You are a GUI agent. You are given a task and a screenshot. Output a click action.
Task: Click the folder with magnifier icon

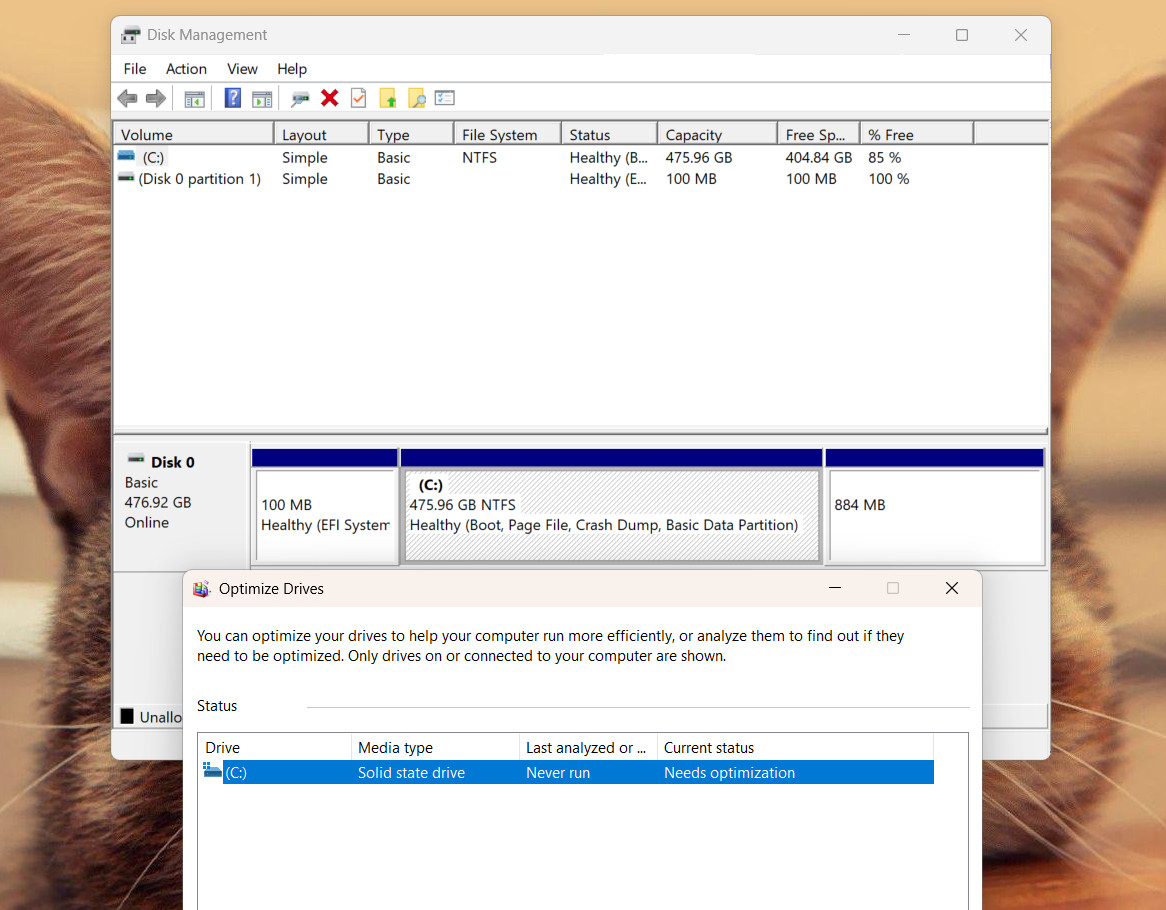click(x=416, y=98)
